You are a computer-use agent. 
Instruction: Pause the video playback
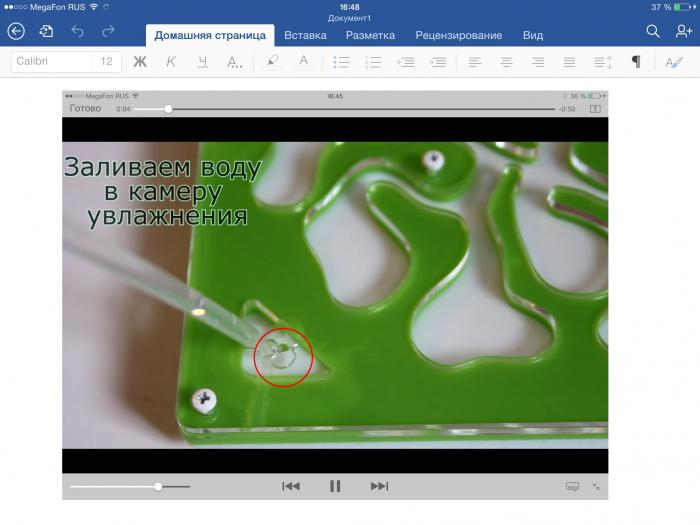(335, 486)
